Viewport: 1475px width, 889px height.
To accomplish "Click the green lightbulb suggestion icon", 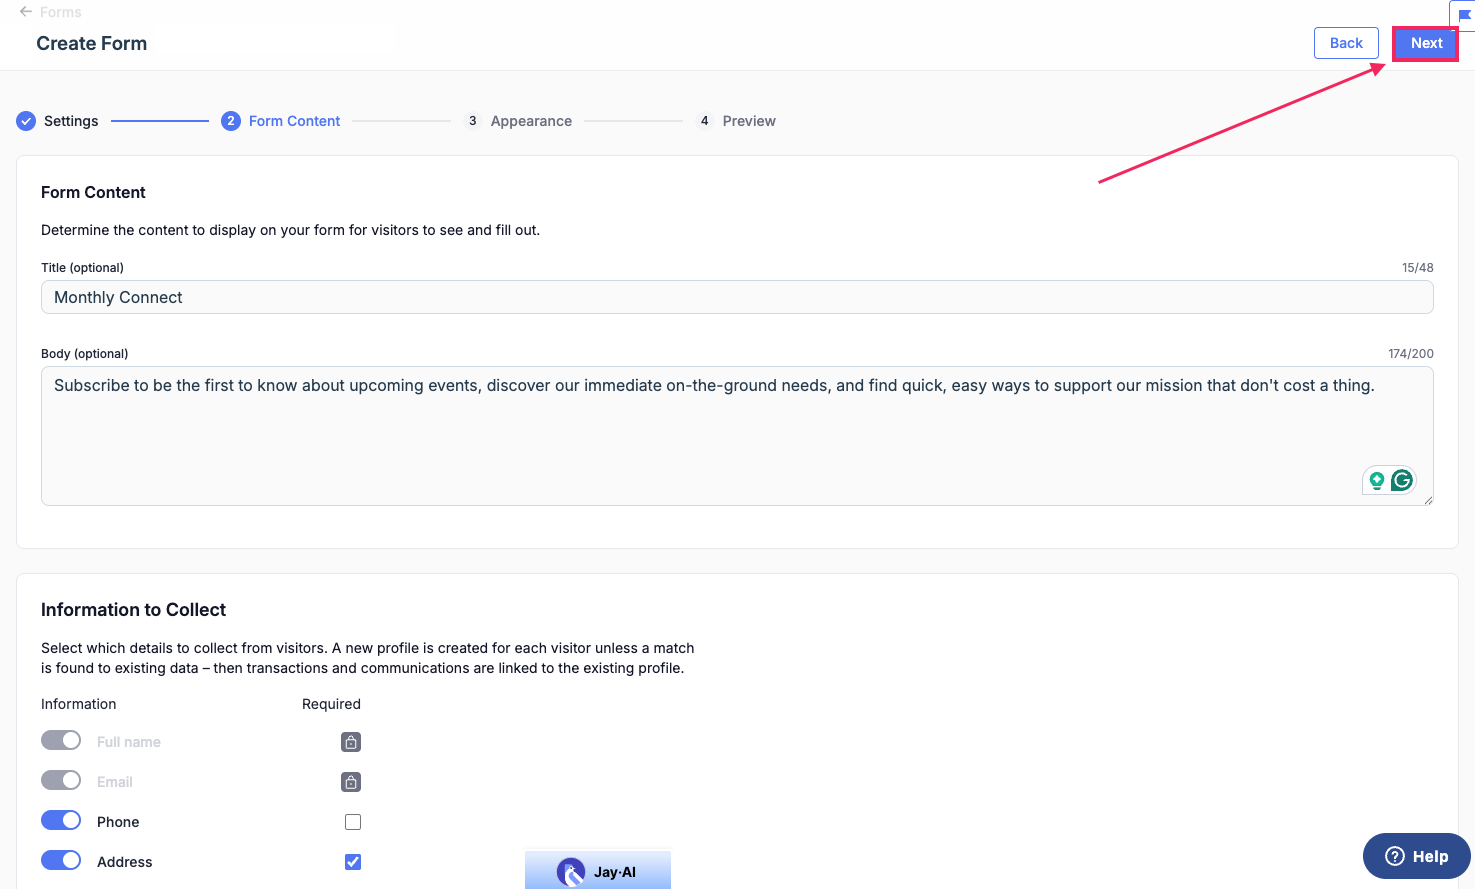I will coord(1377,481).
